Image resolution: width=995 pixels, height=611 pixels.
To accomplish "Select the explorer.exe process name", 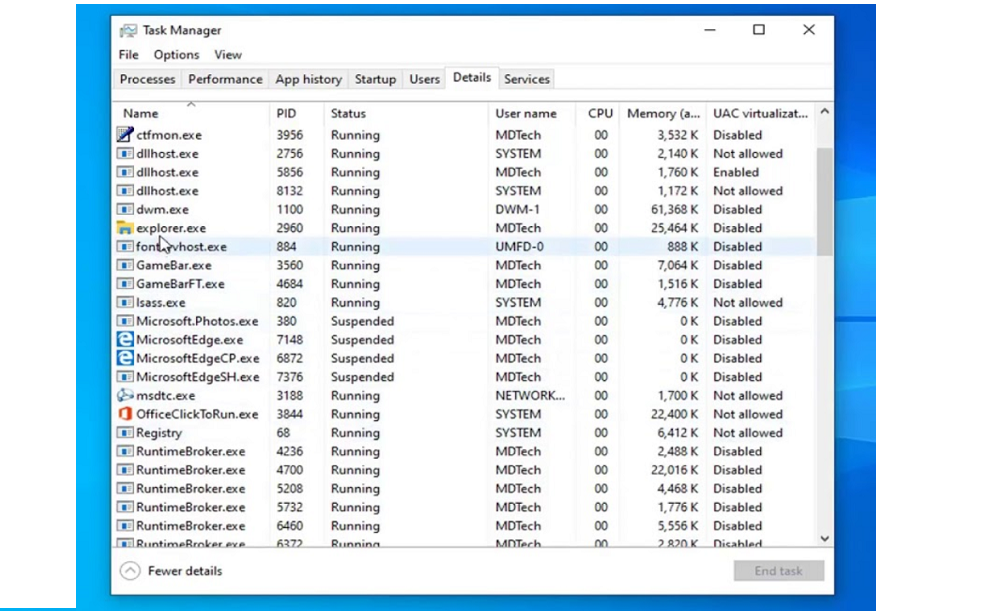I will 171,228.
